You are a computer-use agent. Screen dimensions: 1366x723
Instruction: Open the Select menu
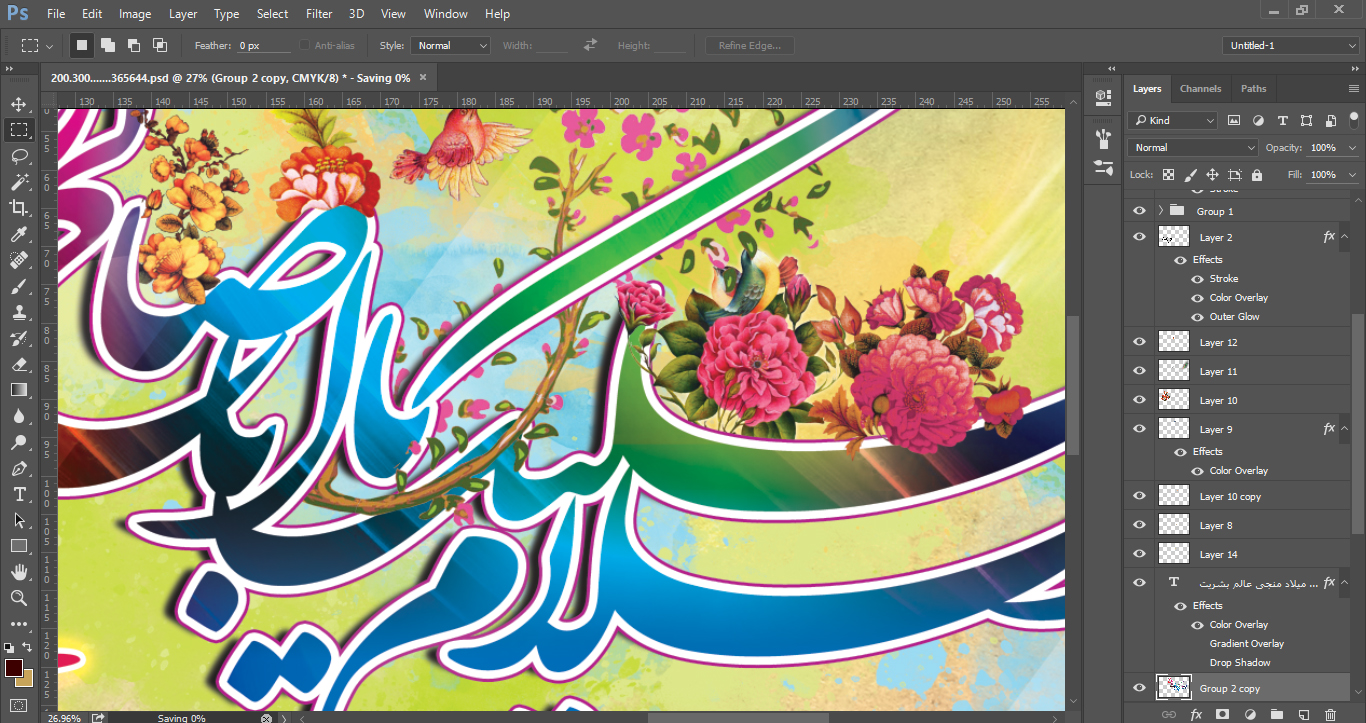pos(272,14)
